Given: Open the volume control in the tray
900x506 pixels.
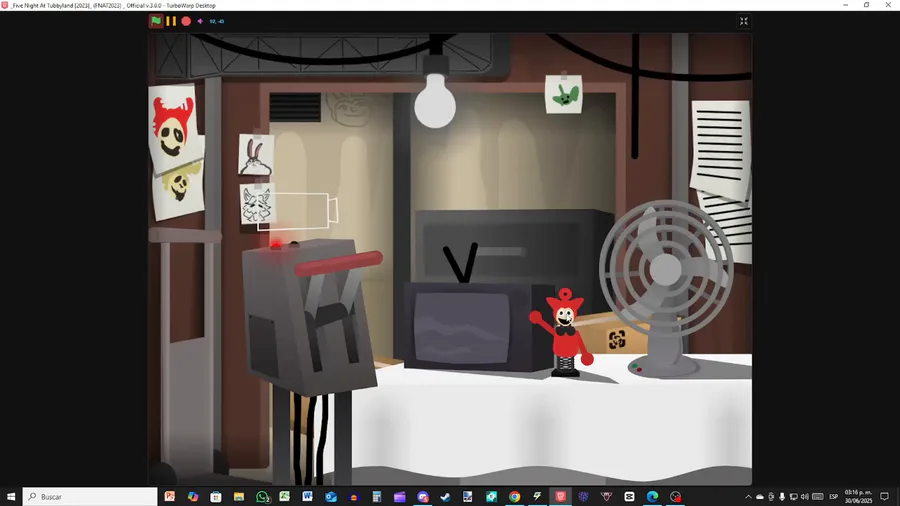Looking at the screenshot, I should 804,497.
